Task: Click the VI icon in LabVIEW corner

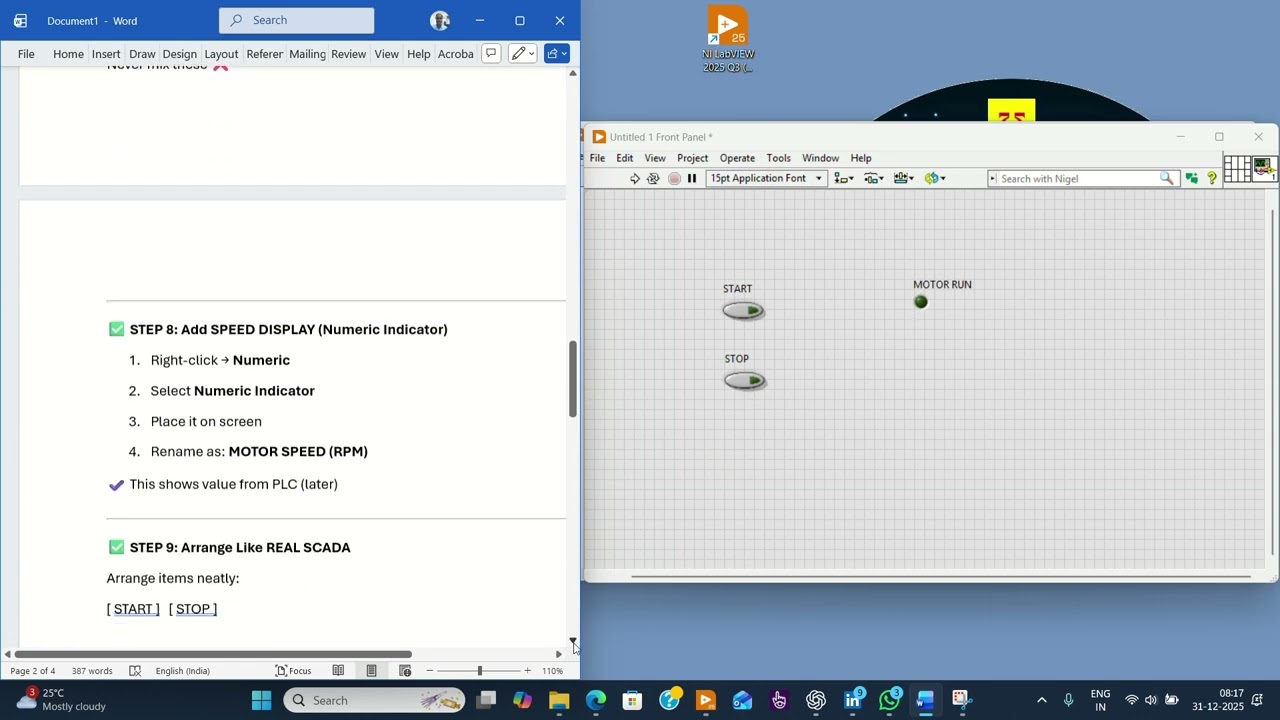Action: [x=1263, y=169]
